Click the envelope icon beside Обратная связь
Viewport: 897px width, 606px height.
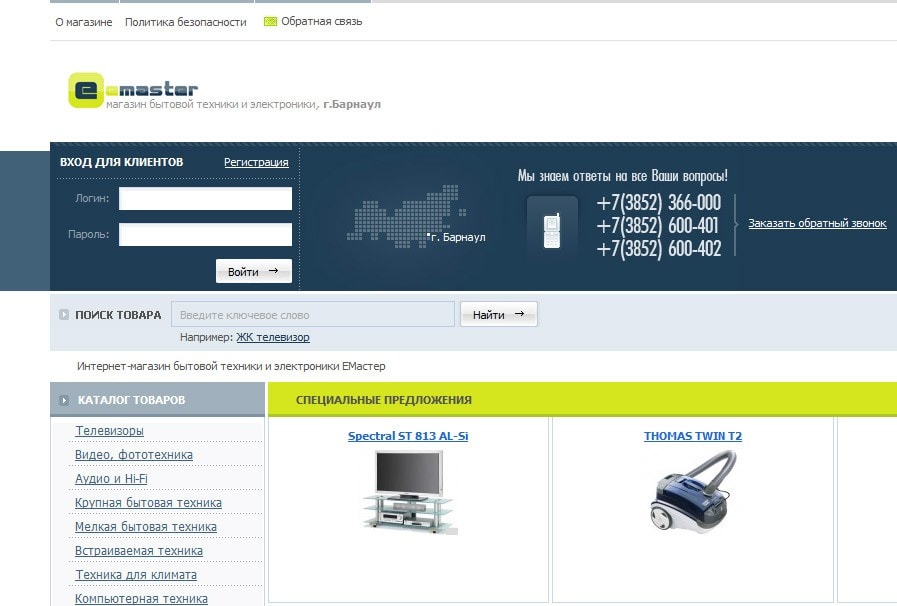coord(270,21)
